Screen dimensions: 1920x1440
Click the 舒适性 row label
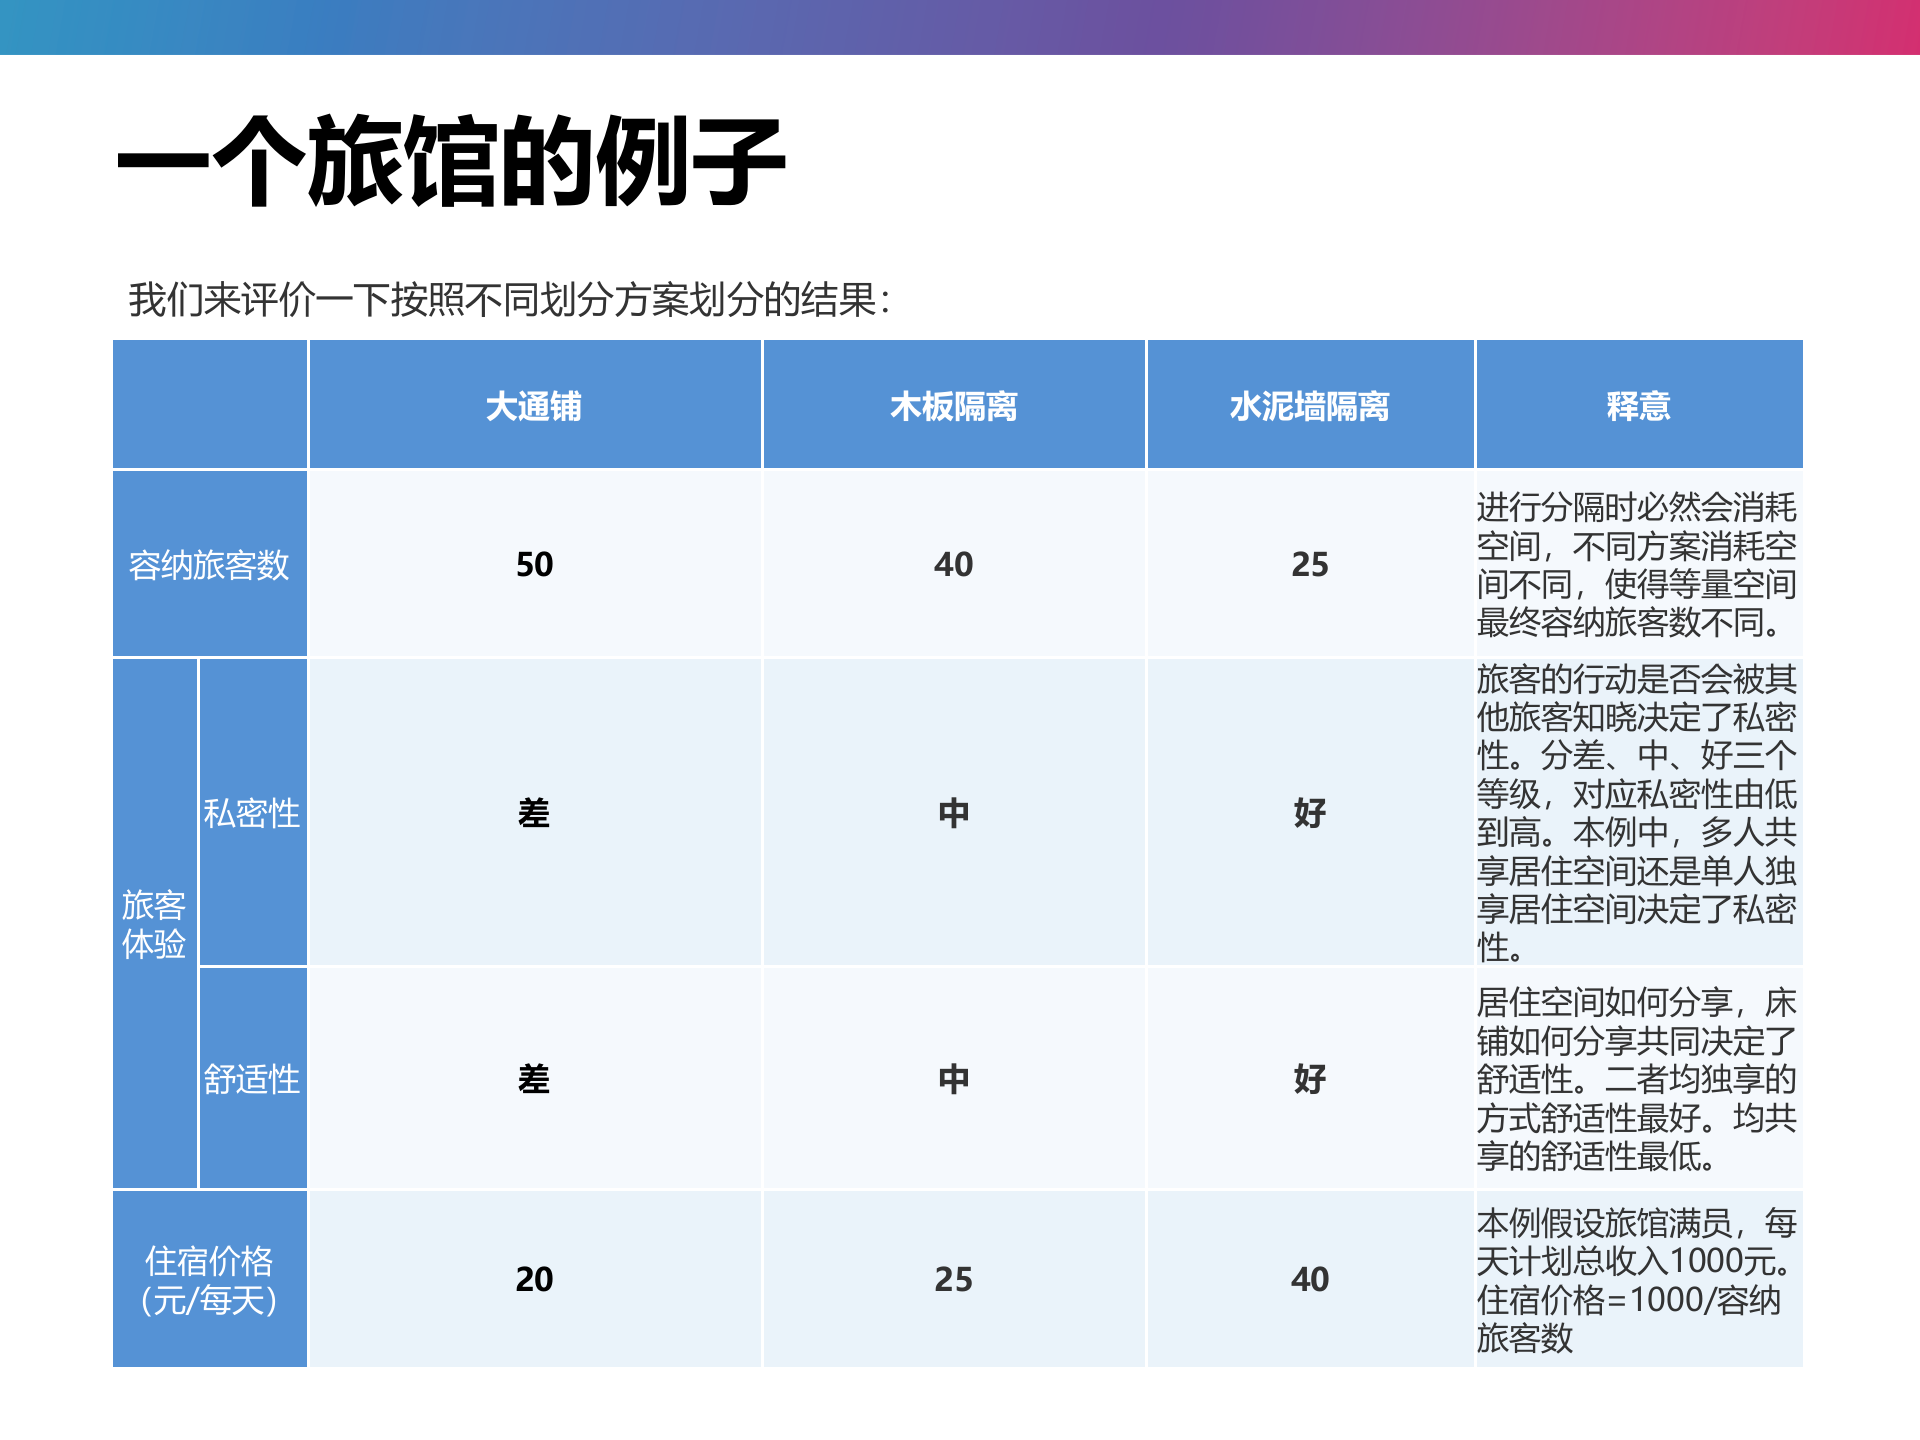pos(253,1078)
